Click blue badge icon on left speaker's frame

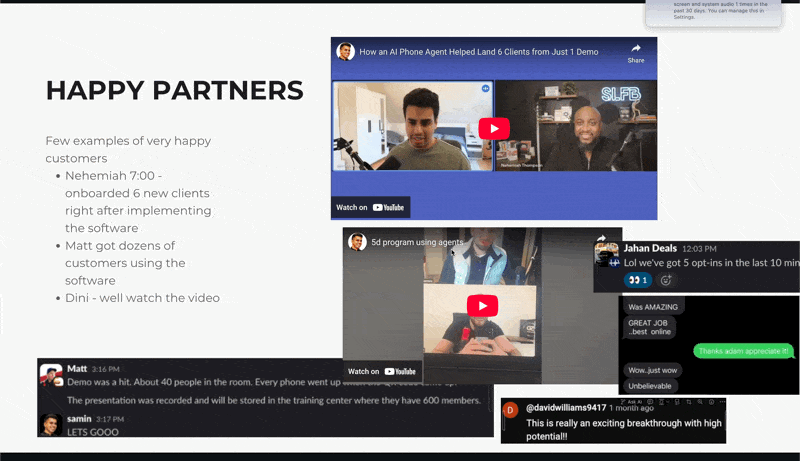point(485,89)
